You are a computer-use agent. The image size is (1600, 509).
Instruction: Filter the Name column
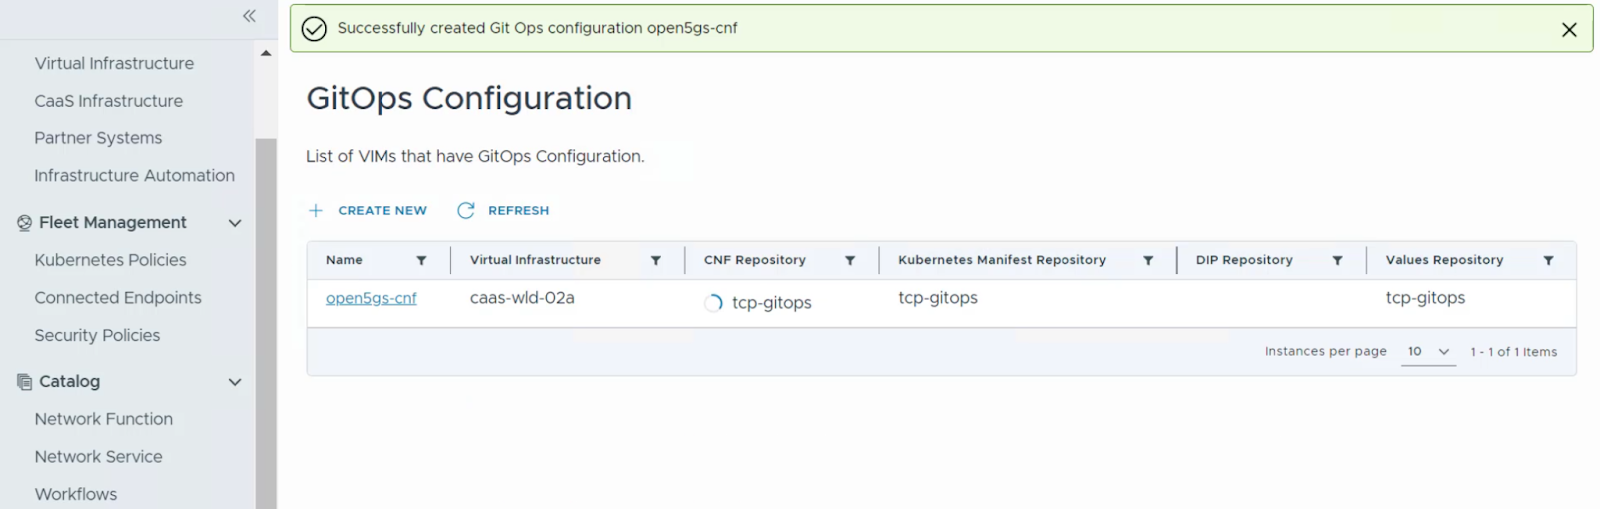421,260
